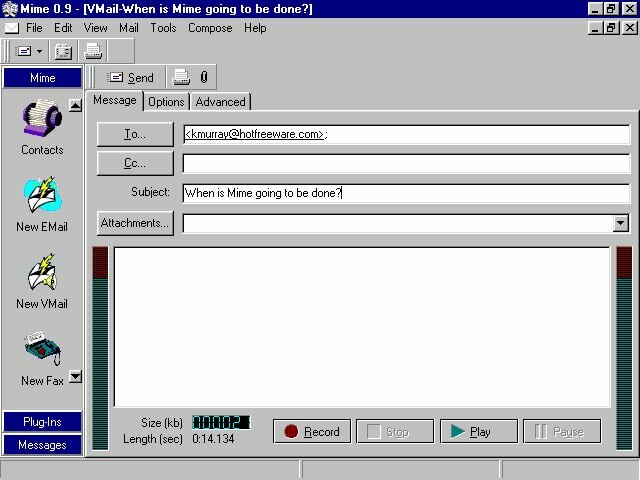
Task: Open the Edit menu
Action: click(x=63, y=28)
